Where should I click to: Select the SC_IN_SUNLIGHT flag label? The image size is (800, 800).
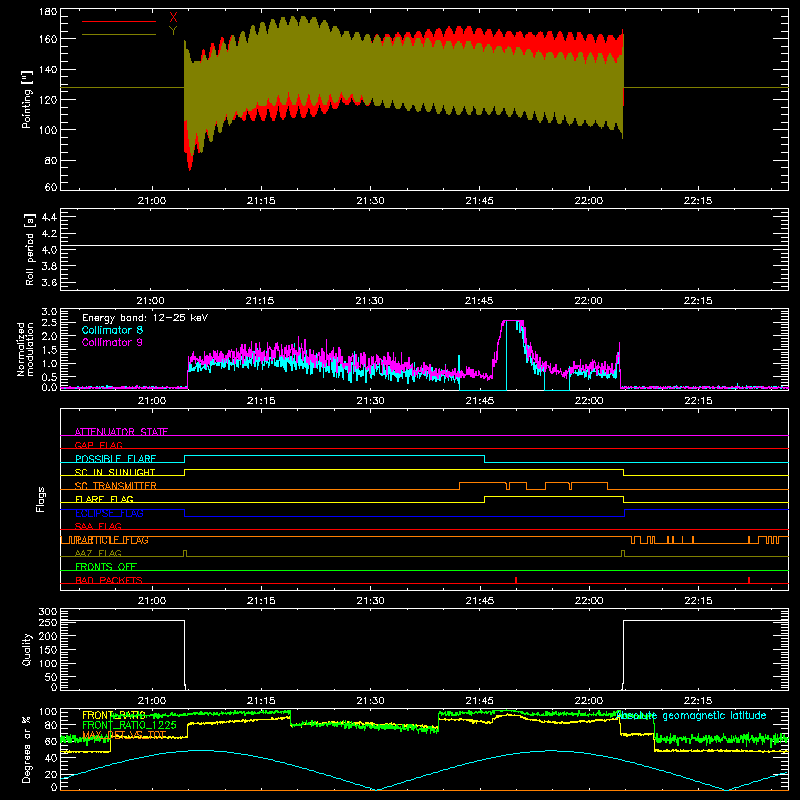pos(115,472)
